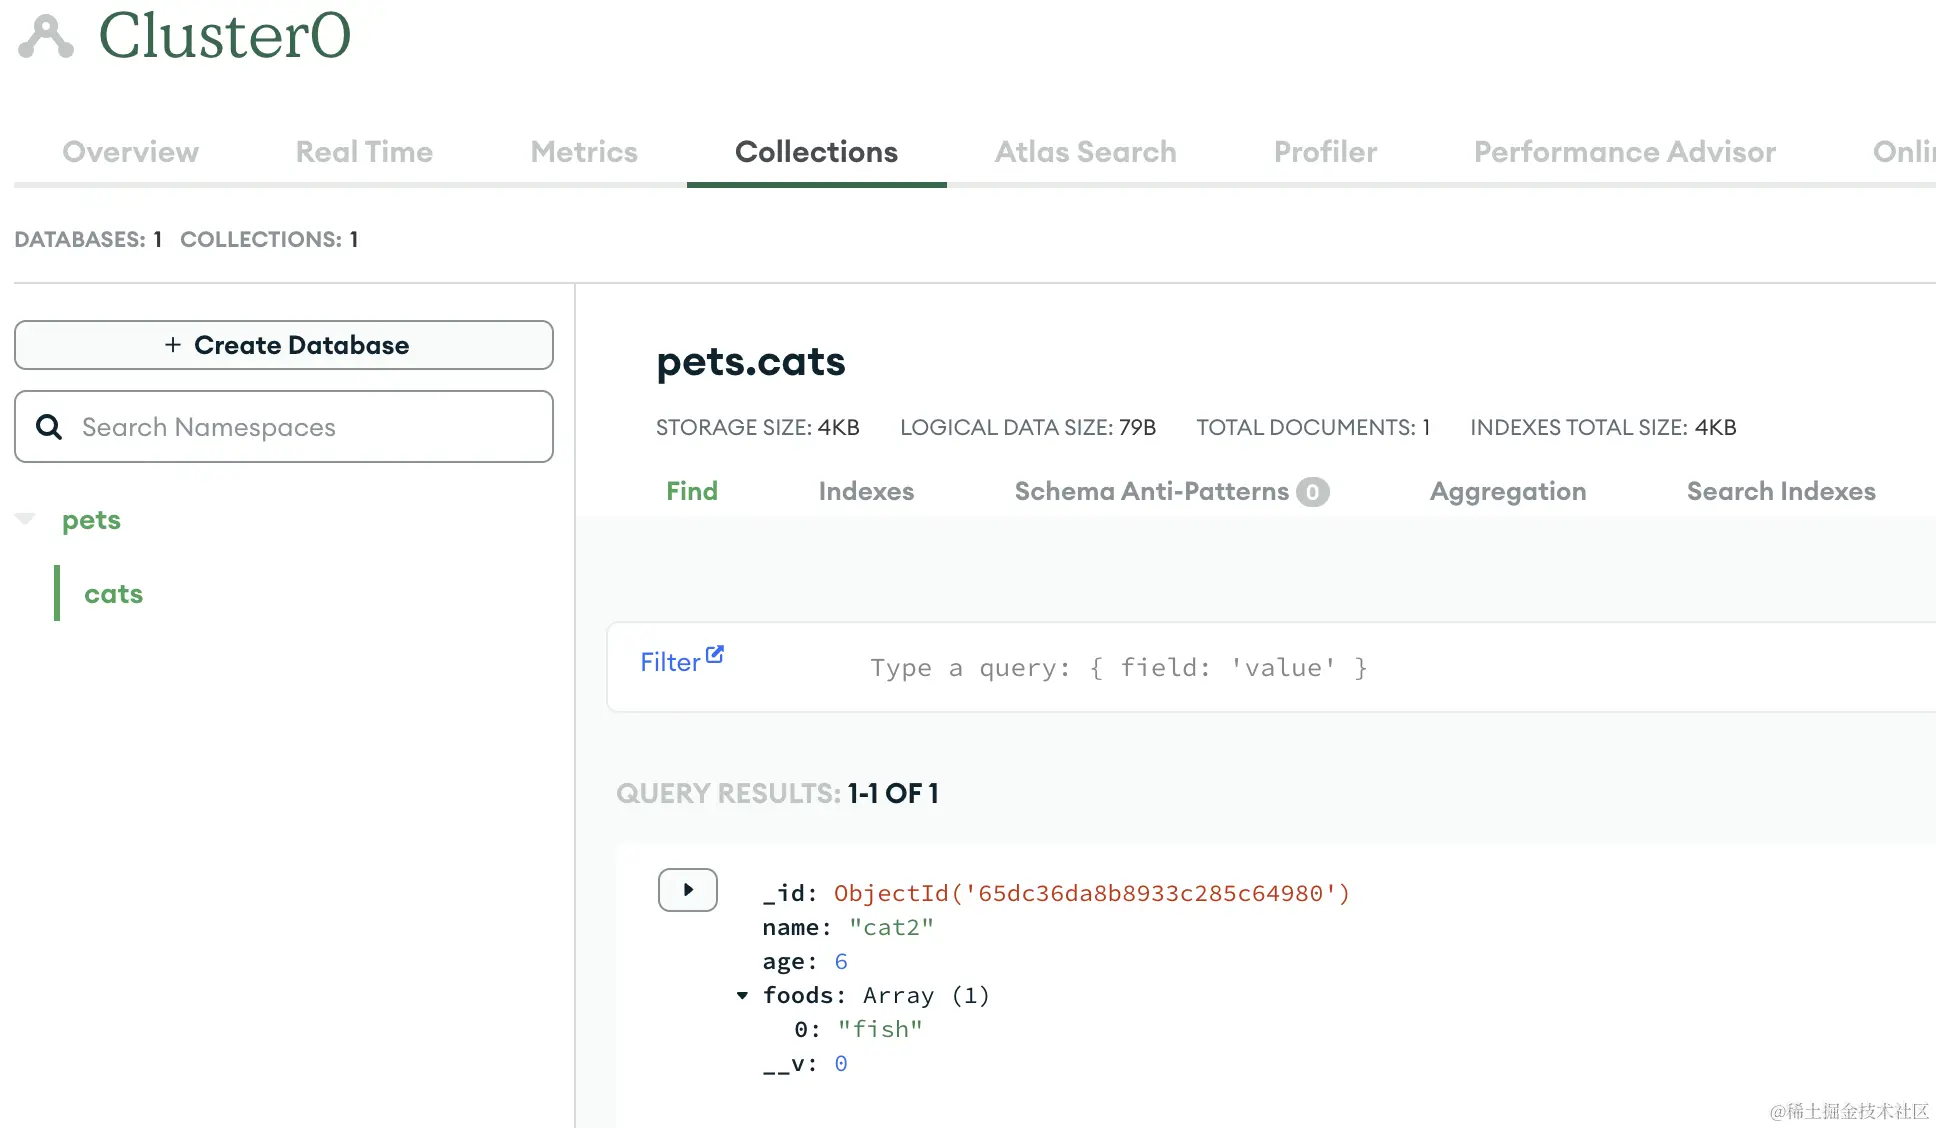Expand the document with the play arrow button

pyautogui.click(x=687, y=890)
